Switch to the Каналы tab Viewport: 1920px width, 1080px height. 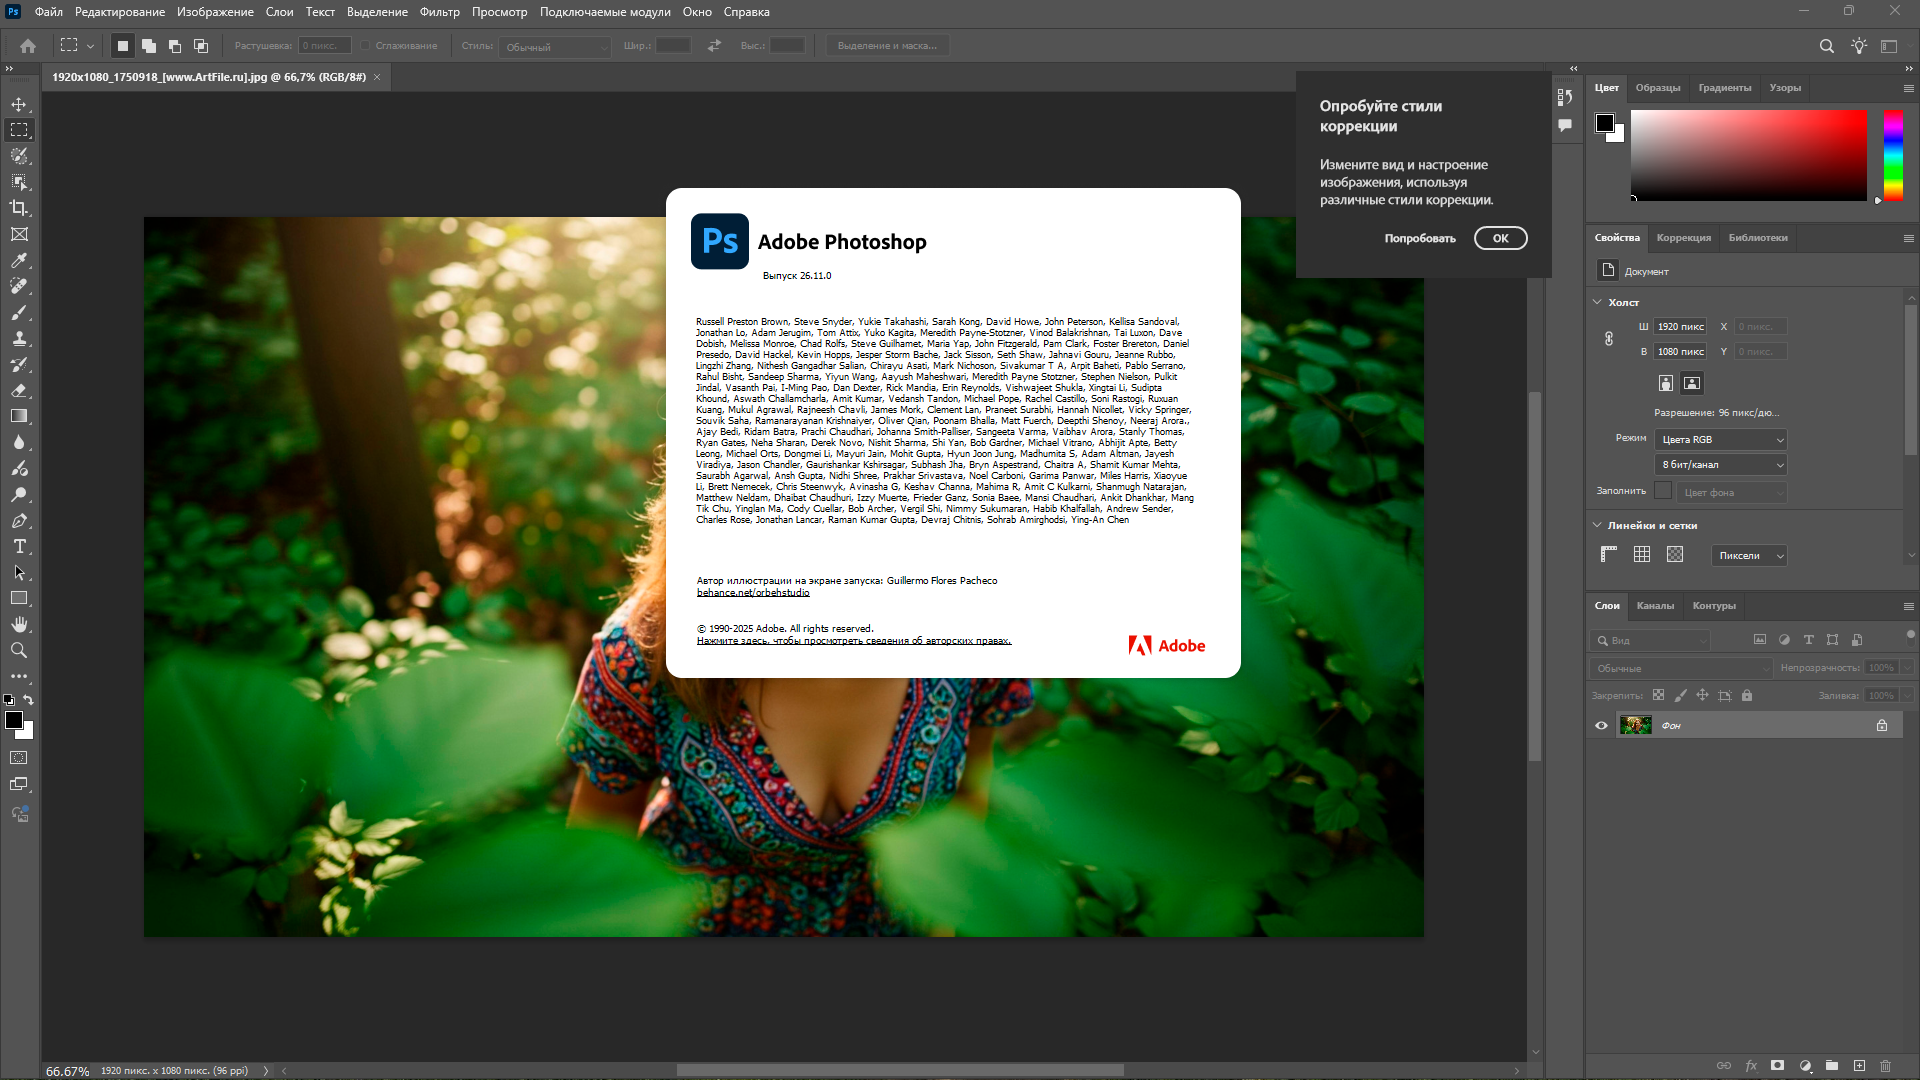pos(1655,605)
